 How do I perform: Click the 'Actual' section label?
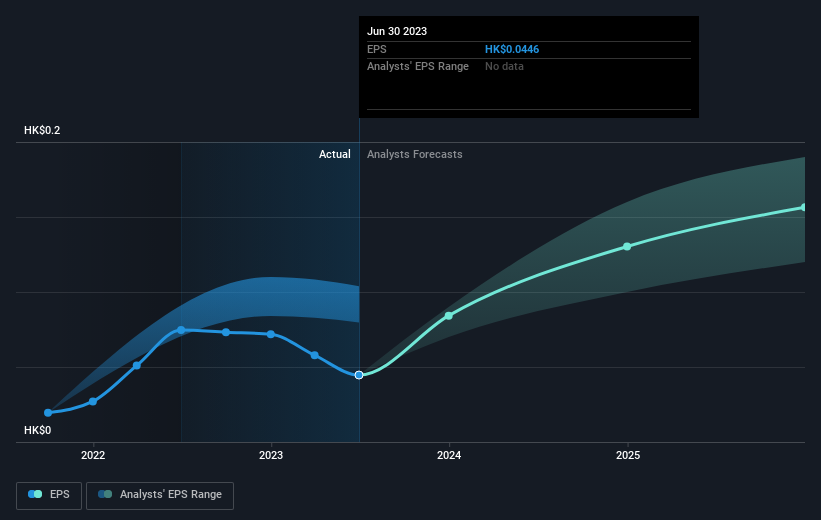335,154
